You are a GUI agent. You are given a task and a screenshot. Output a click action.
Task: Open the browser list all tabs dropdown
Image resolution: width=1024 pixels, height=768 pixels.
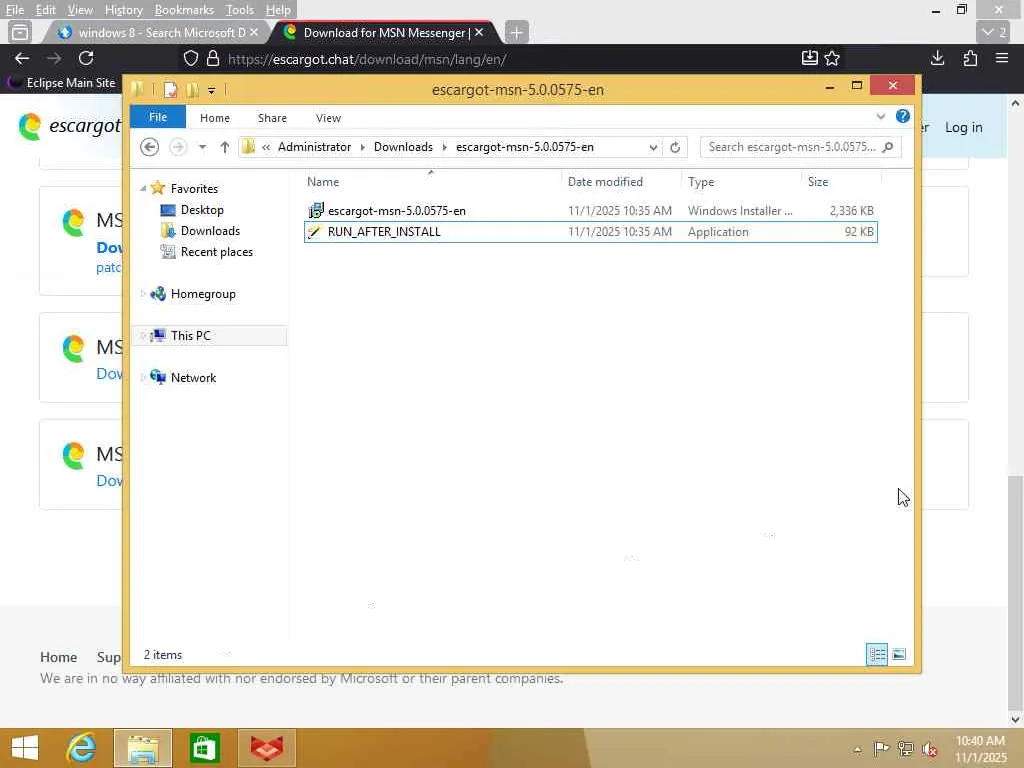994,32
